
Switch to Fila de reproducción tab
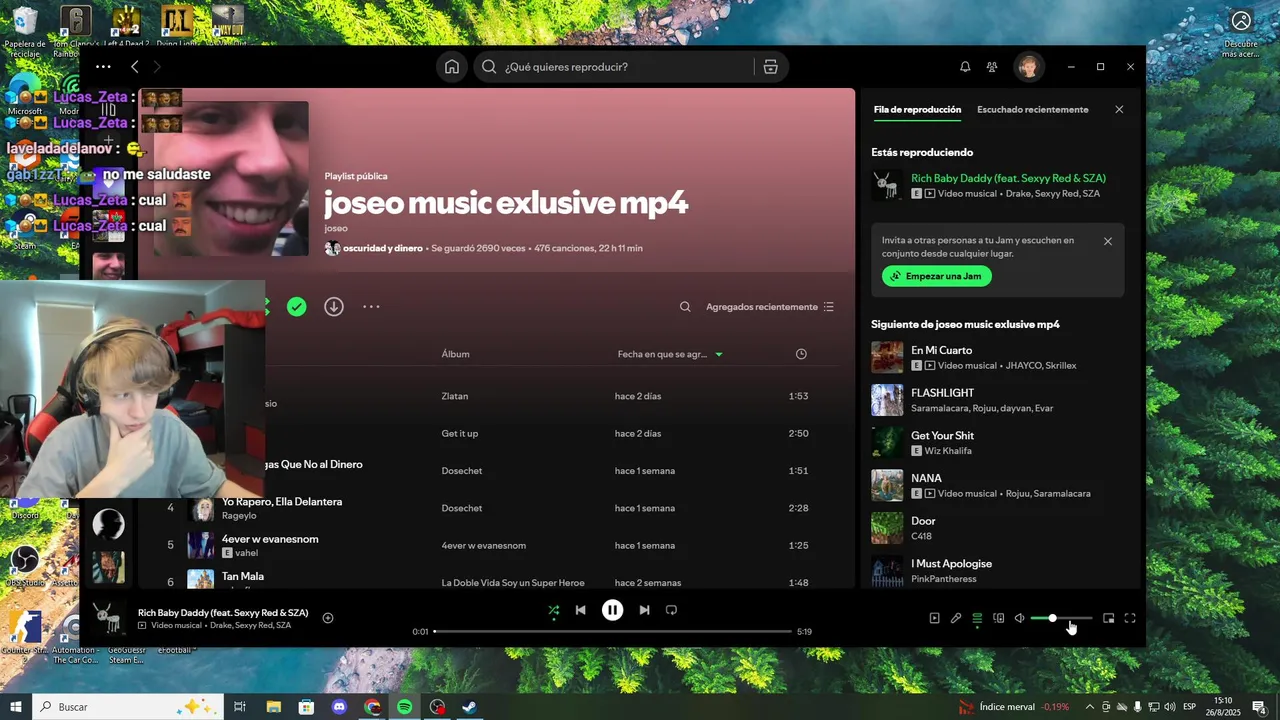(x=917, y=110)
